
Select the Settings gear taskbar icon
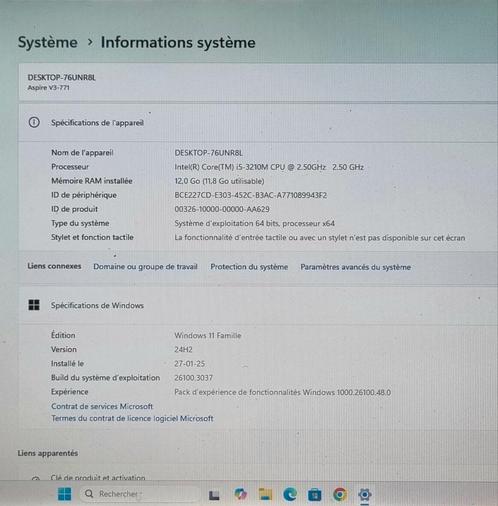click(365, 494)
